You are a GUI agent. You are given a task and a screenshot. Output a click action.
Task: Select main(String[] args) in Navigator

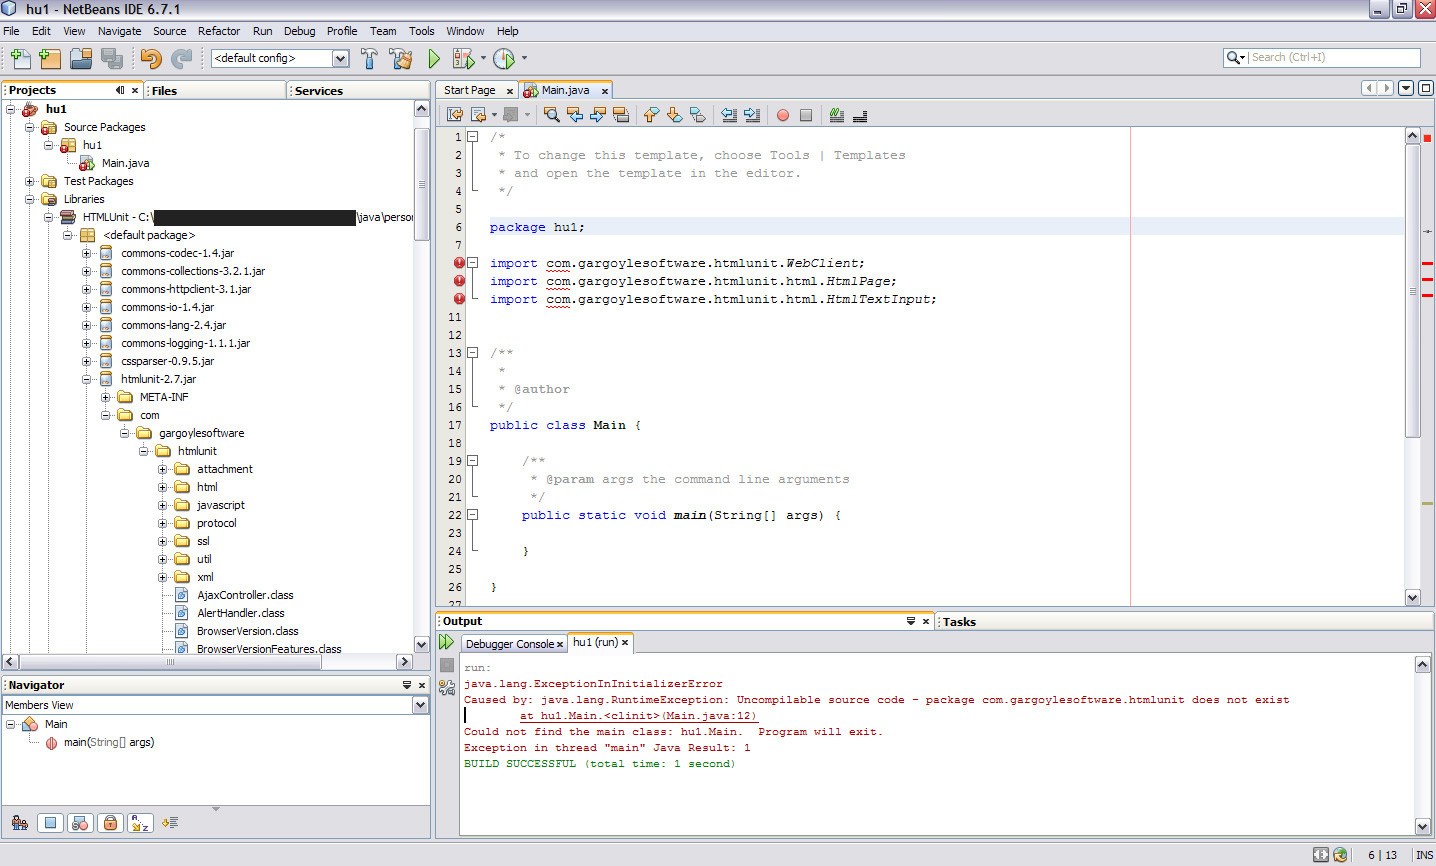[x=109, y=742]
